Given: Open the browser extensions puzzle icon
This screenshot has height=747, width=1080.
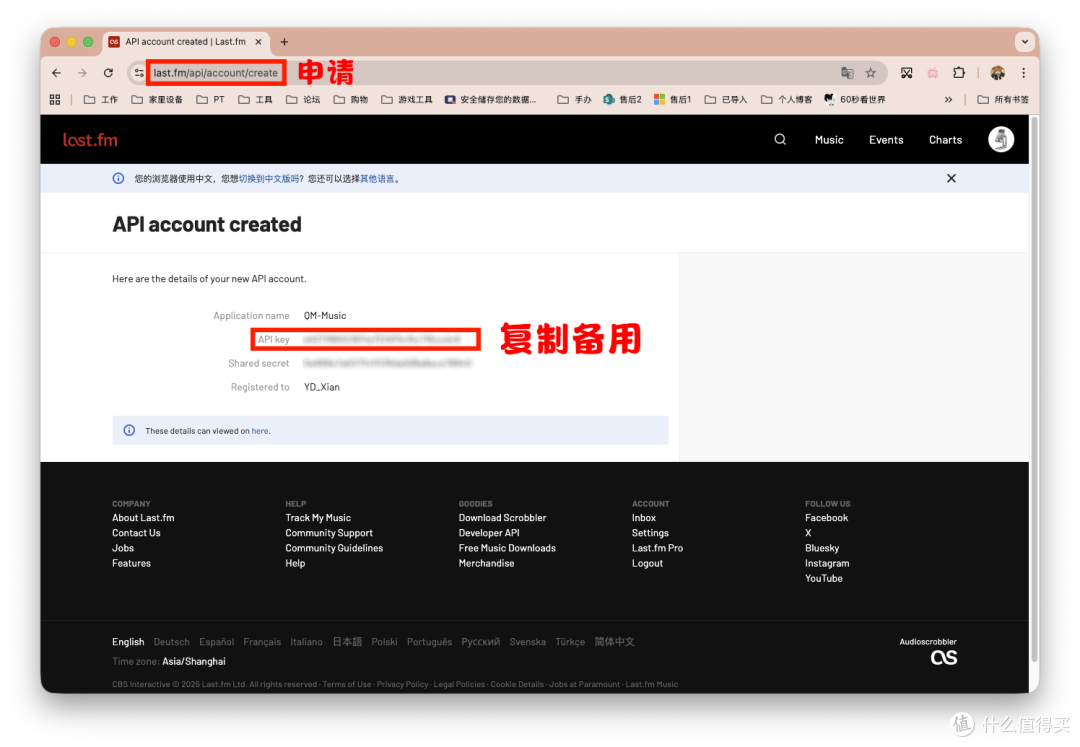Looking at the screenshot, I should click(958, 72).
